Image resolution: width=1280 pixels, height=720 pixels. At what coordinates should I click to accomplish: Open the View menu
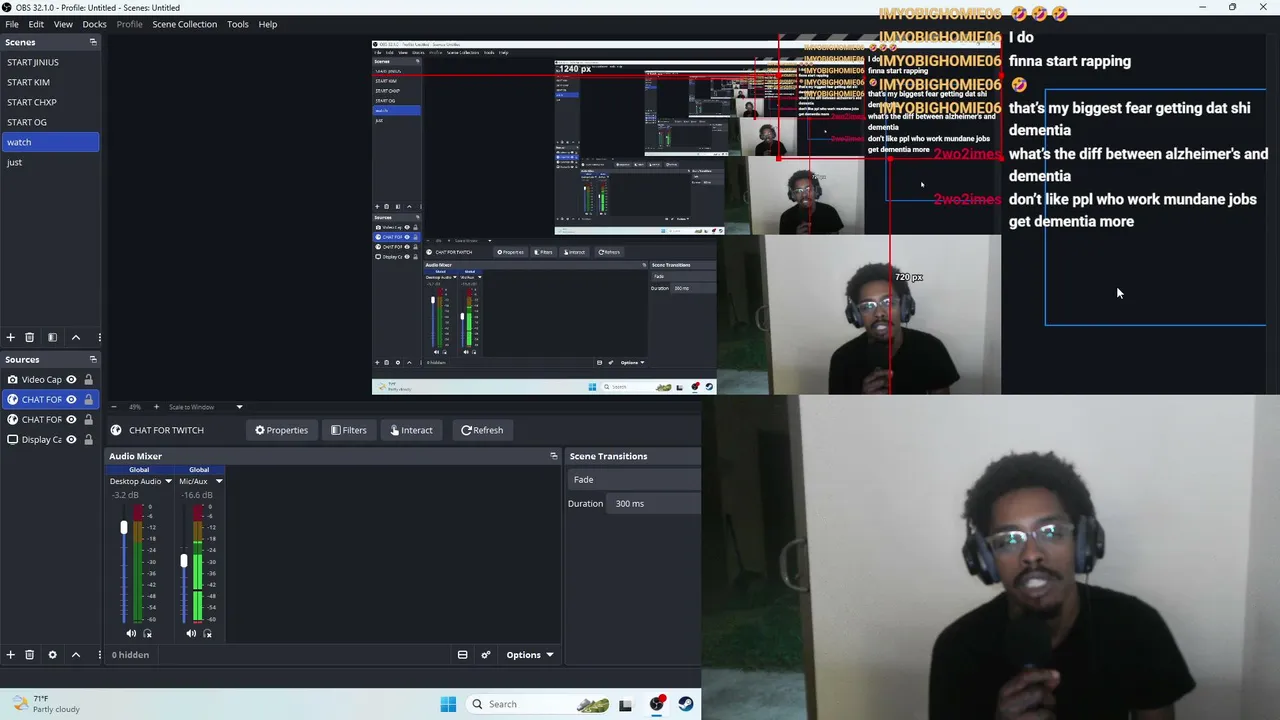coord(63,24)
